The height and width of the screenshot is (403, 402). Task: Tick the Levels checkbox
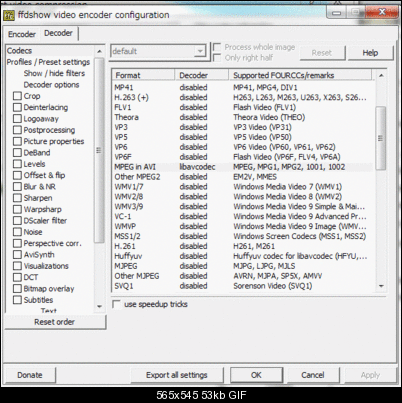tap(17, 164)
